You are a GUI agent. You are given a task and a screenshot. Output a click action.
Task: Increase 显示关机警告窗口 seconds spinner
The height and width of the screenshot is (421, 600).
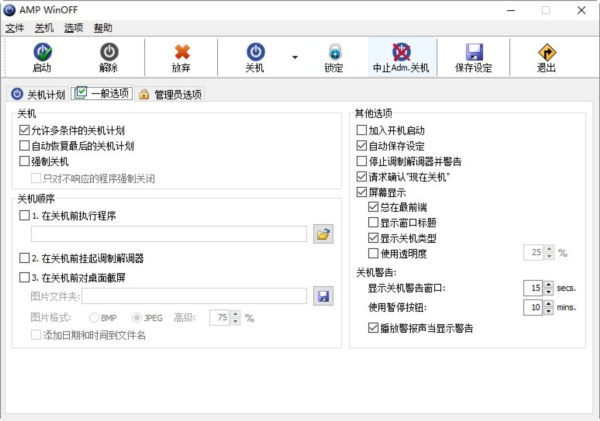pyautogui.click(x=549, y=284)
